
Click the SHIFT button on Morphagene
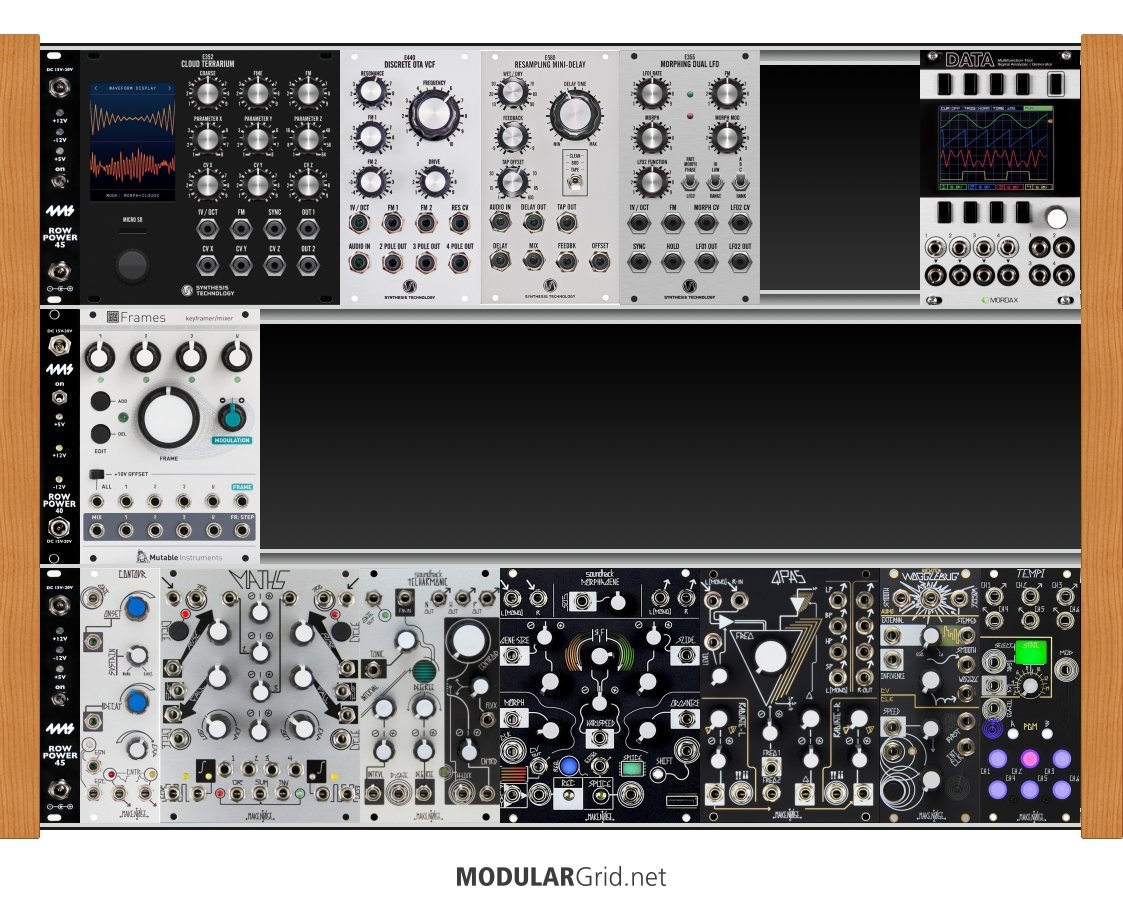(658, 773)
